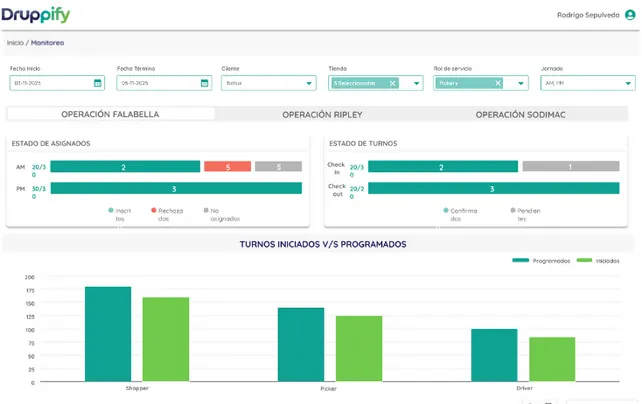Click the Check in confirmados bar showing 2
The height and width of the screenshot is (404, 642).
[x=443, y=167]
